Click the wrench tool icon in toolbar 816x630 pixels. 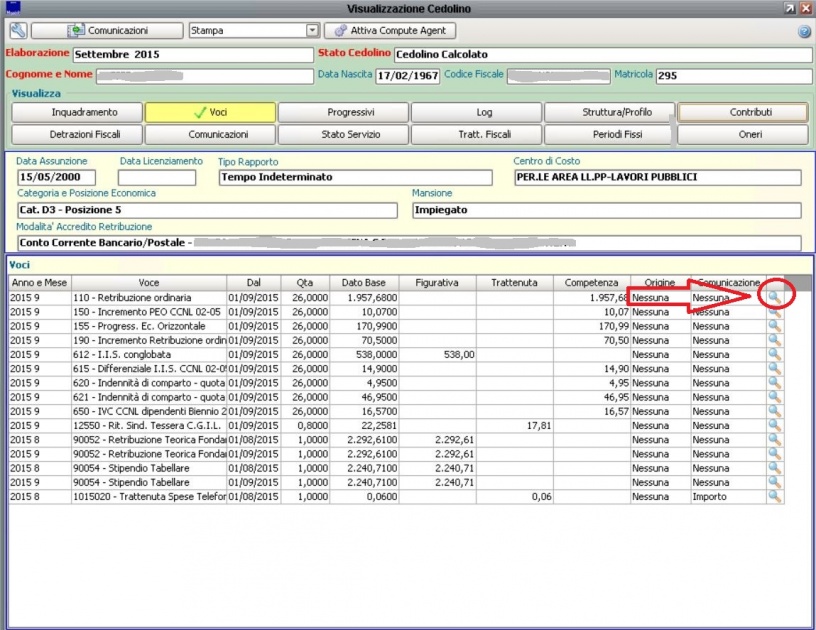tap(19, 31)
